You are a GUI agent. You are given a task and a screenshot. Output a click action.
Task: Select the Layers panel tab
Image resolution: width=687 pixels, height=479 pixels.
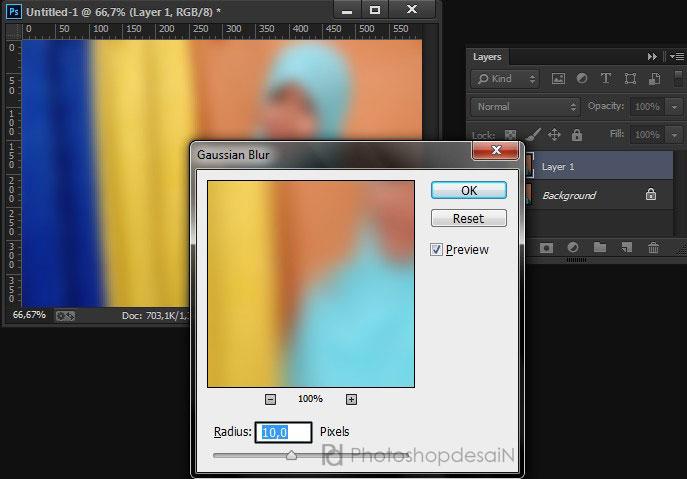point(488,57)
